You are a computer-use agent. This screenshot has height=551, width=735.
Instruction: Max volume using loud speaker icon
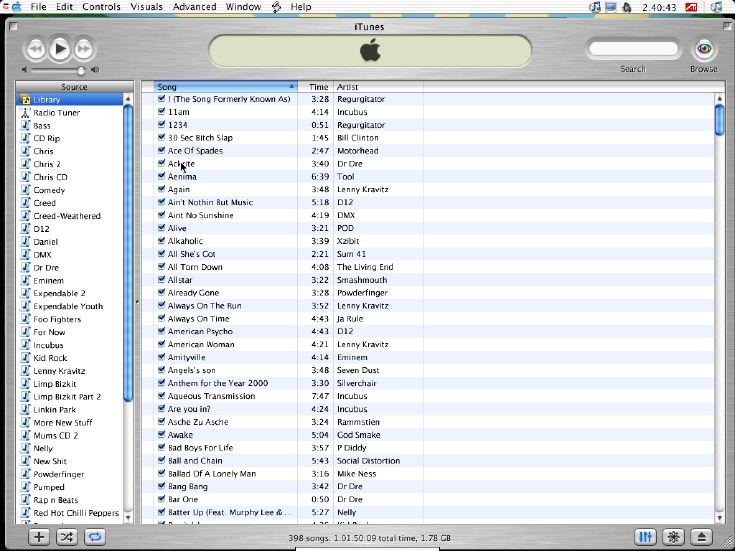pyautogui.click(x=95, y=70)
